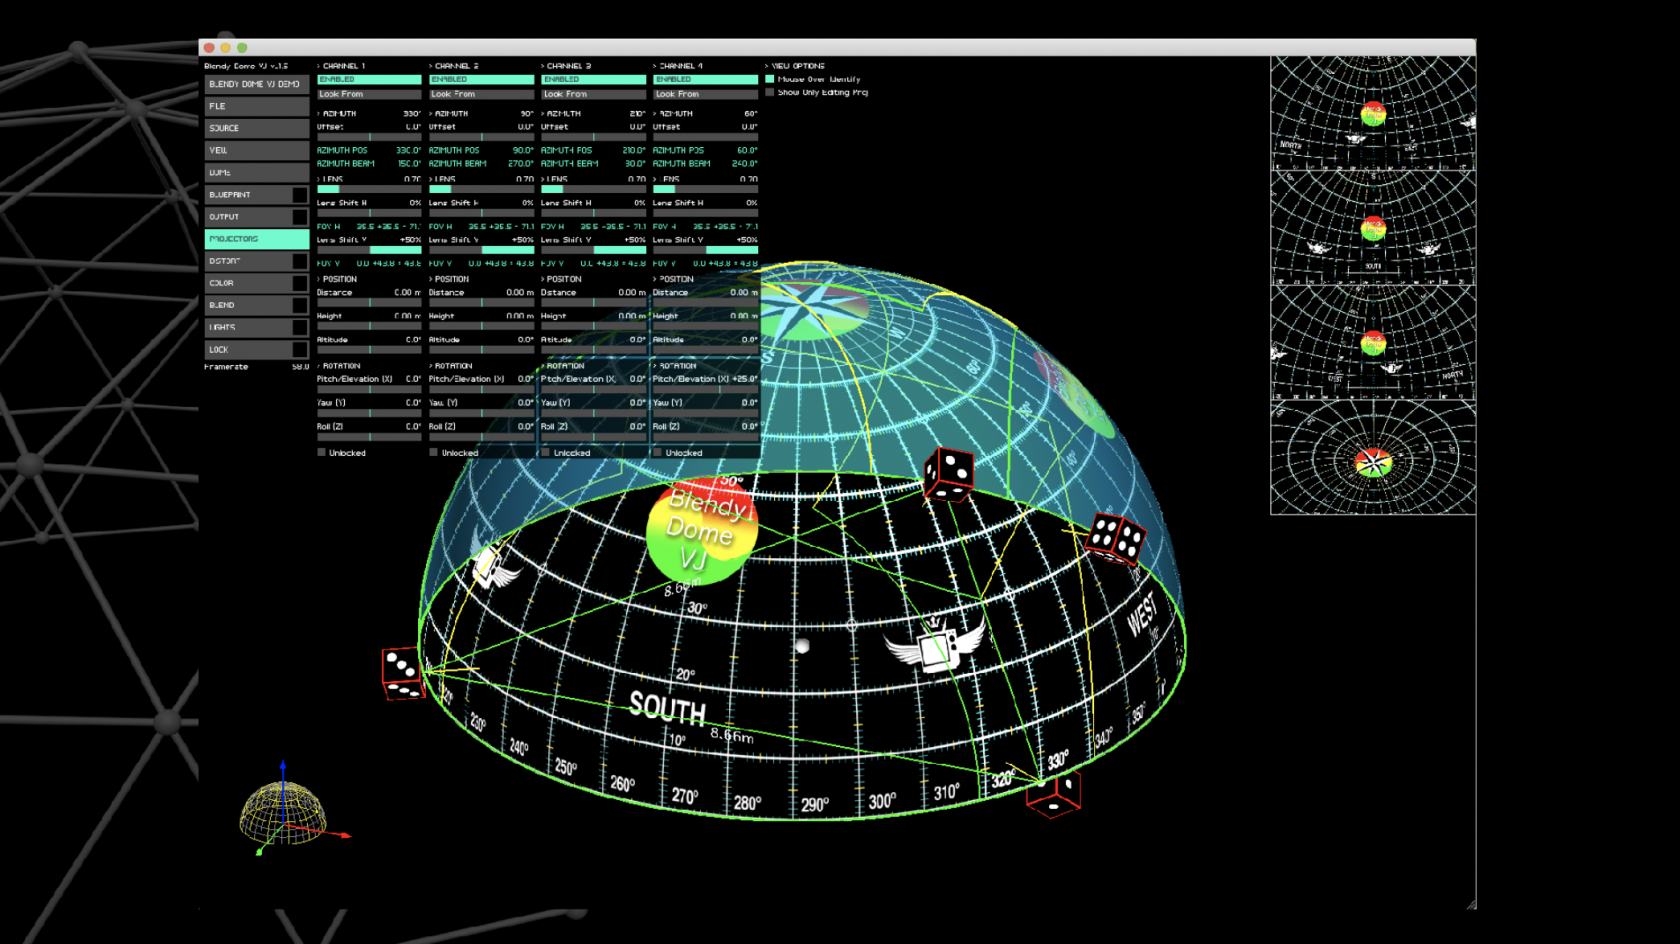
Task: Collapse the Position group in Channel 3
Action: click(x=561, y=279)
